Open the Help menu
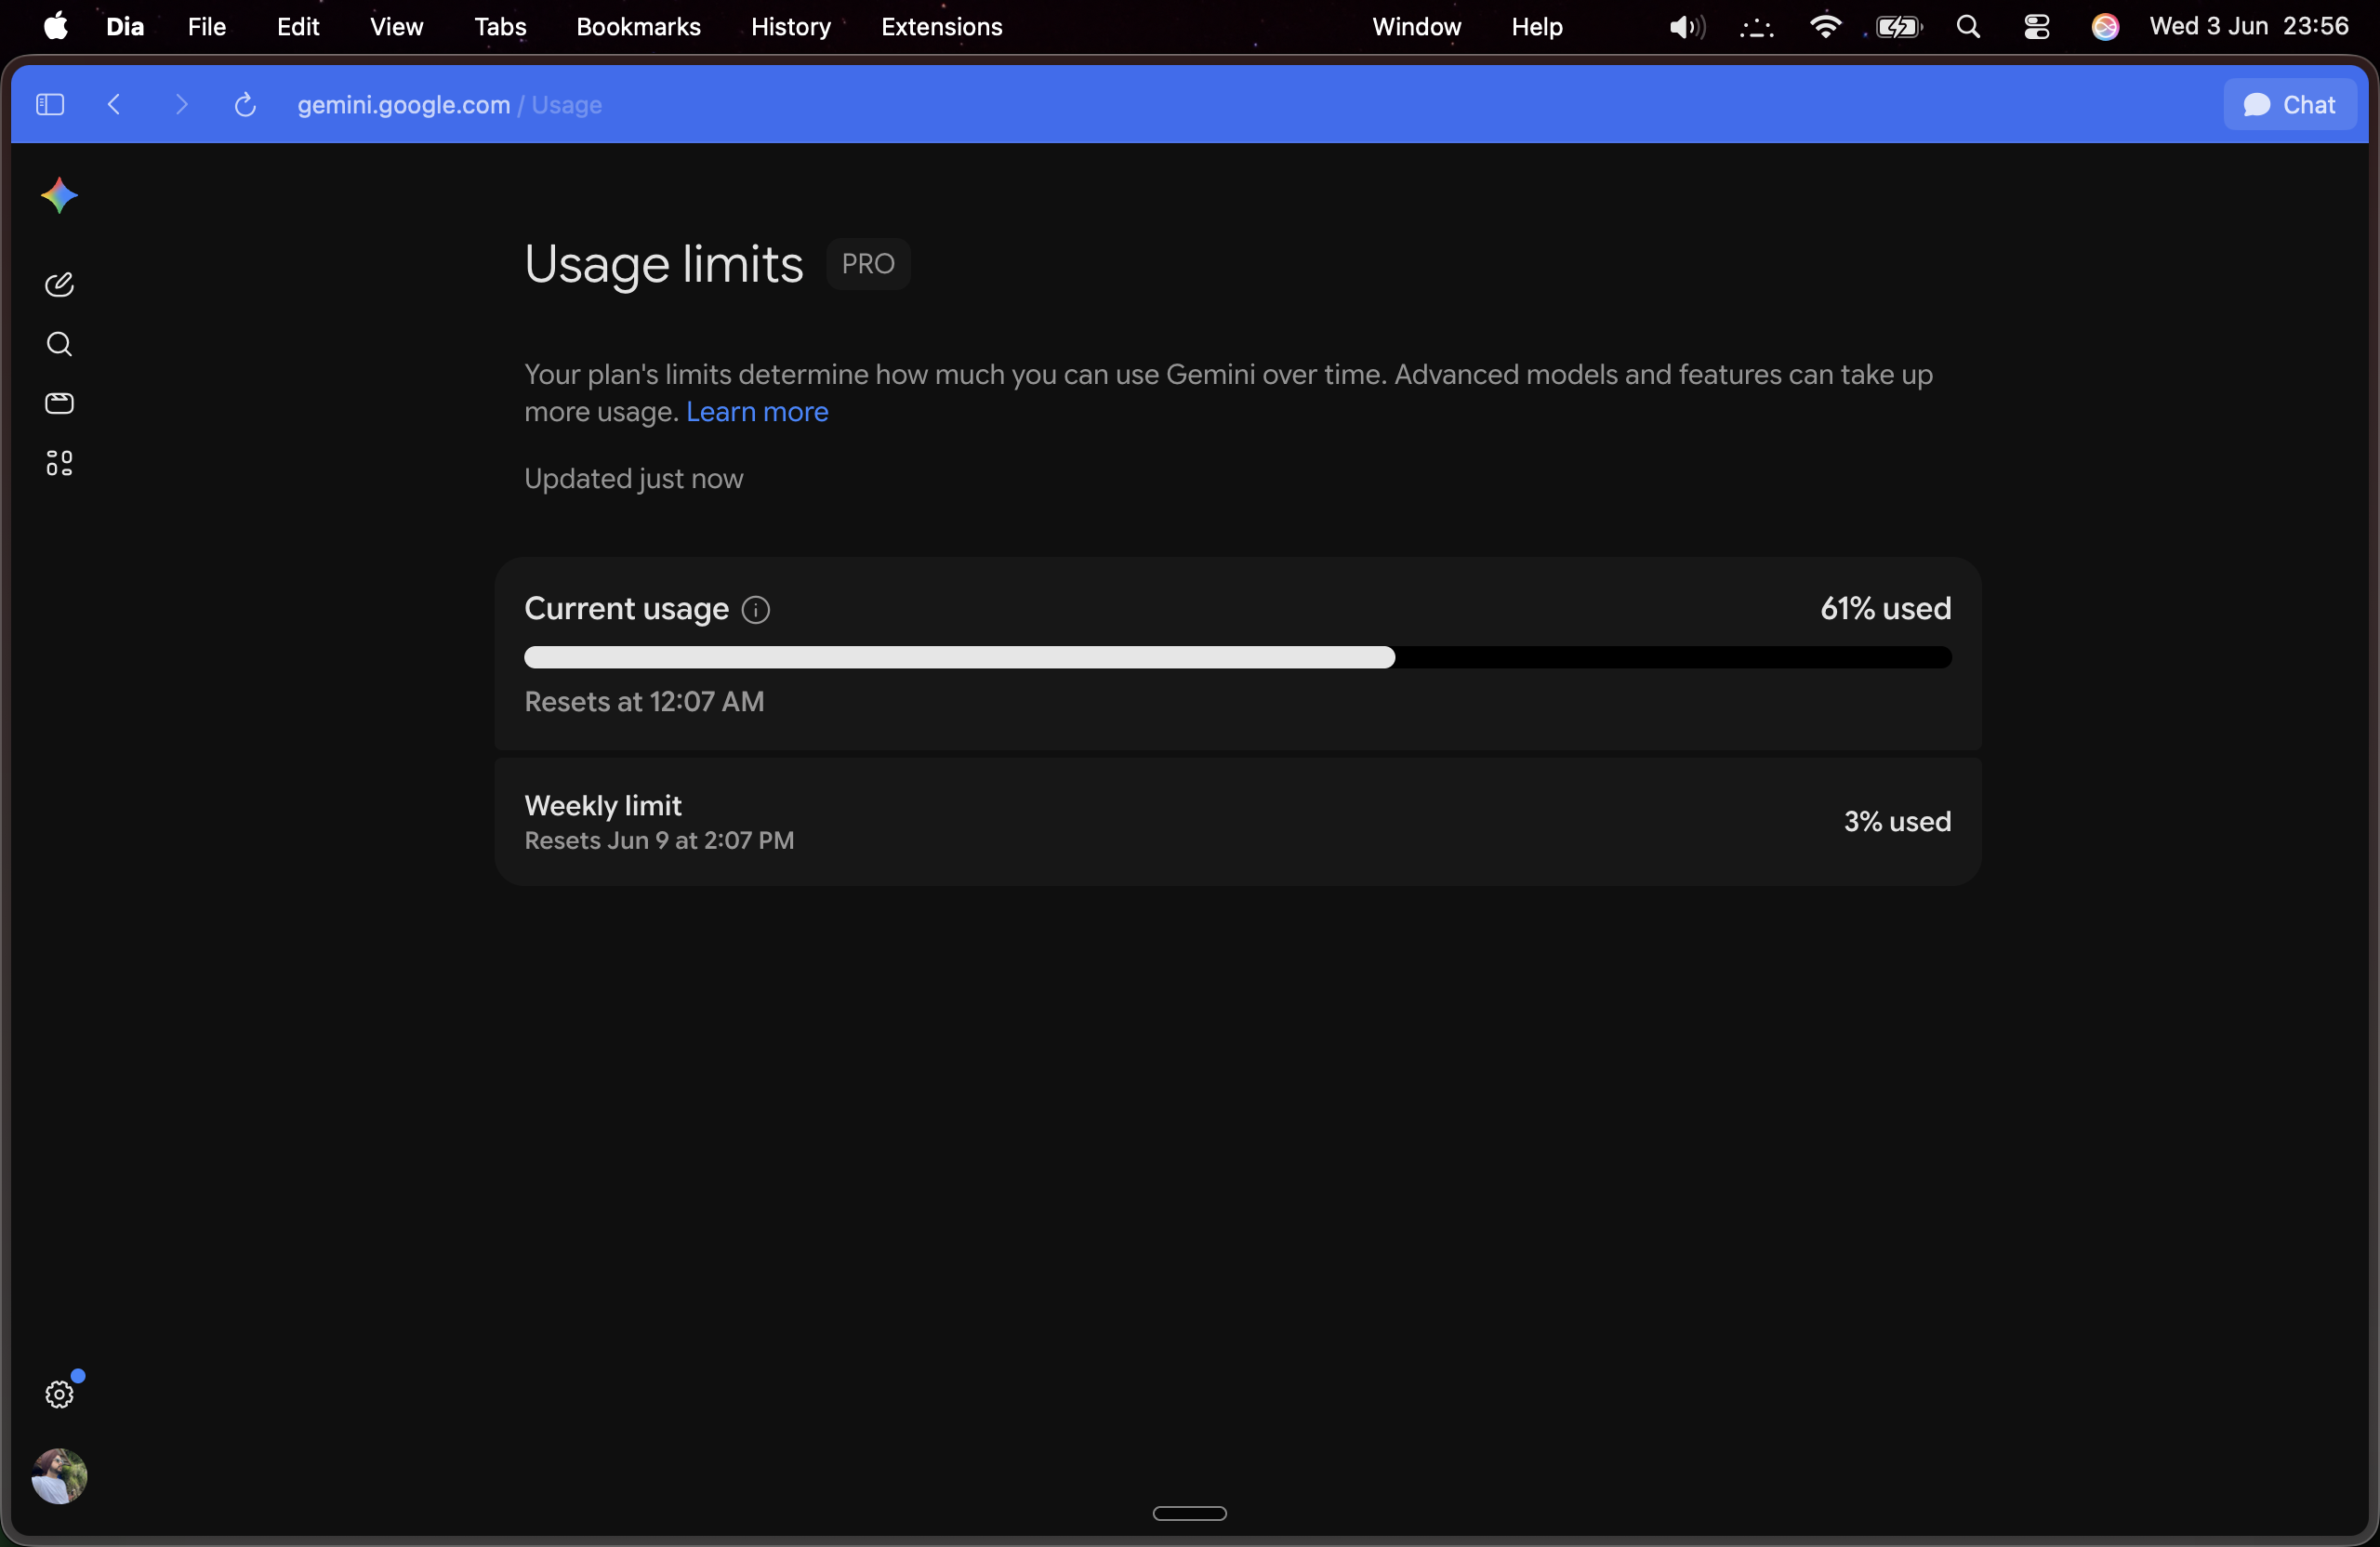The image size is (2380, 1547). pos(1536,26)
